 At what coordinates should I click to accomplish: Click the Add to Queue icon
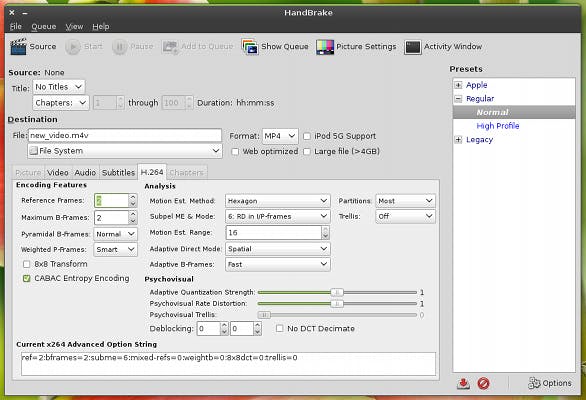[170, 47]
